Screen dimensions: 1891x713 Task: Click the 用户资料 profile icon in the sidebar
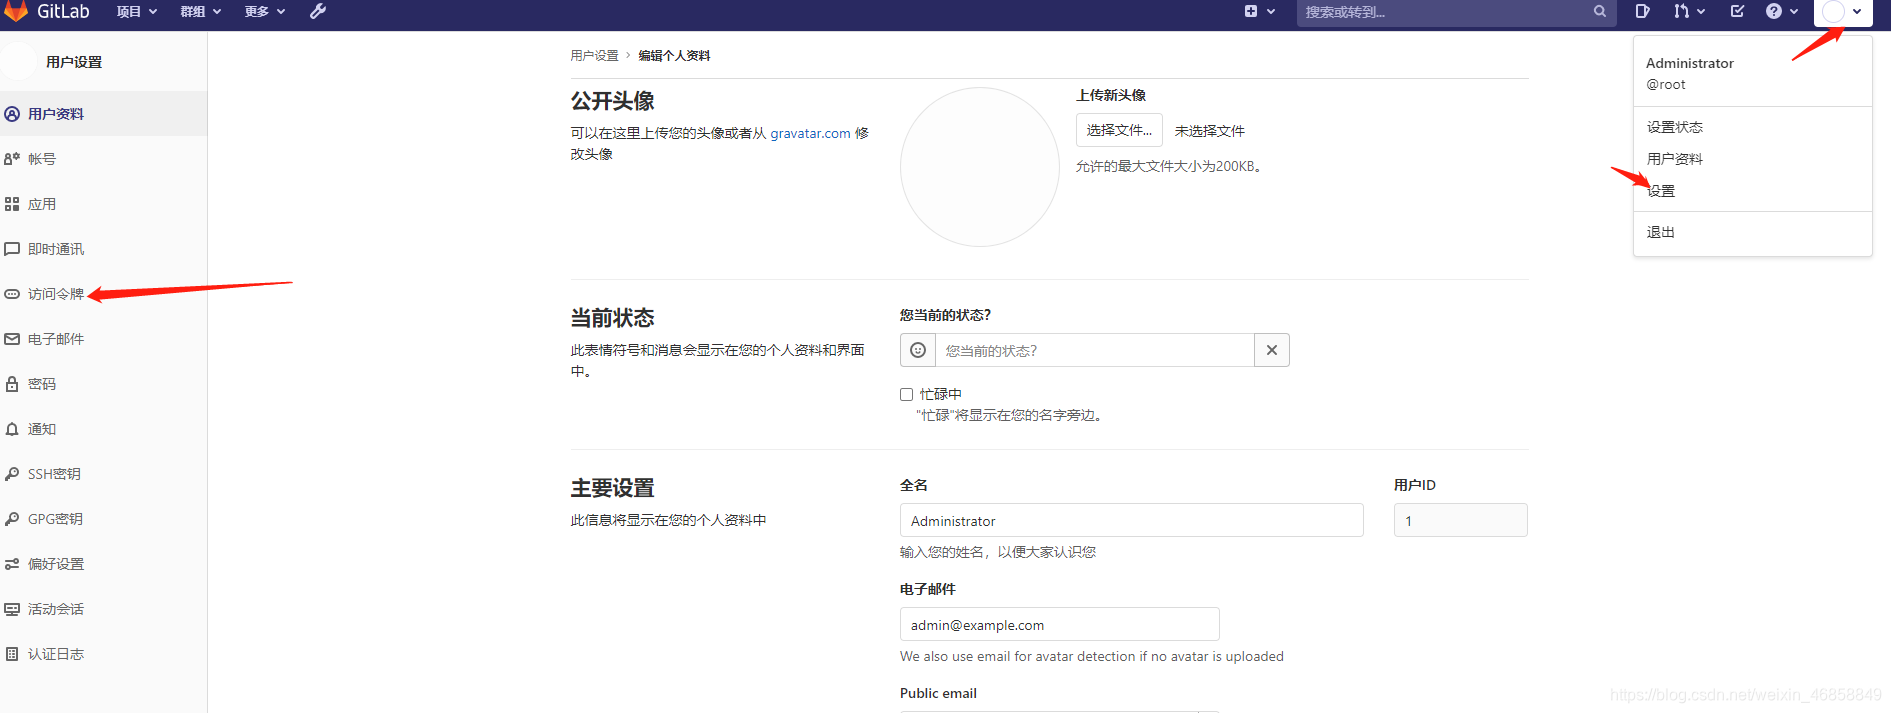point(12,114)
